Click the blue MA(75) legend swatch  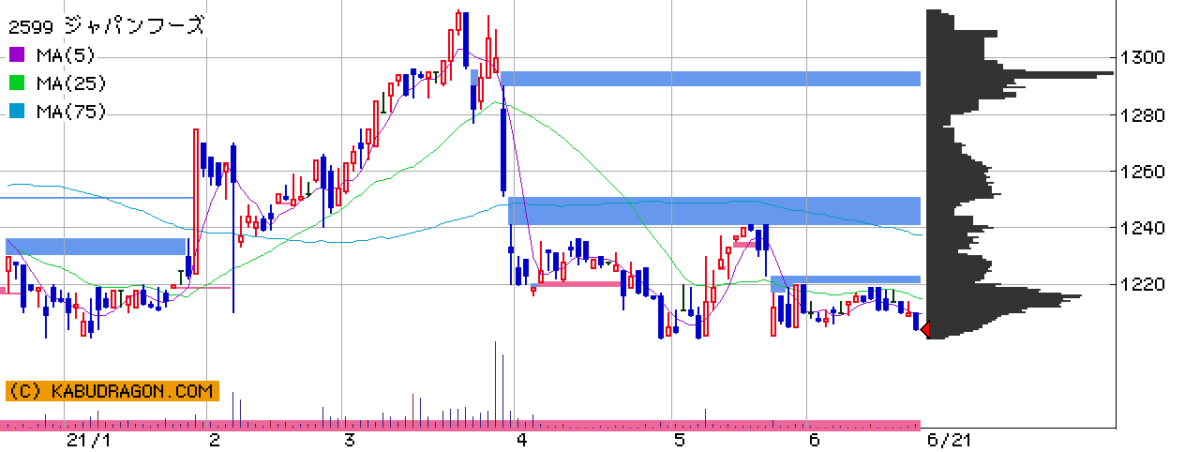(x=16, y=112)
